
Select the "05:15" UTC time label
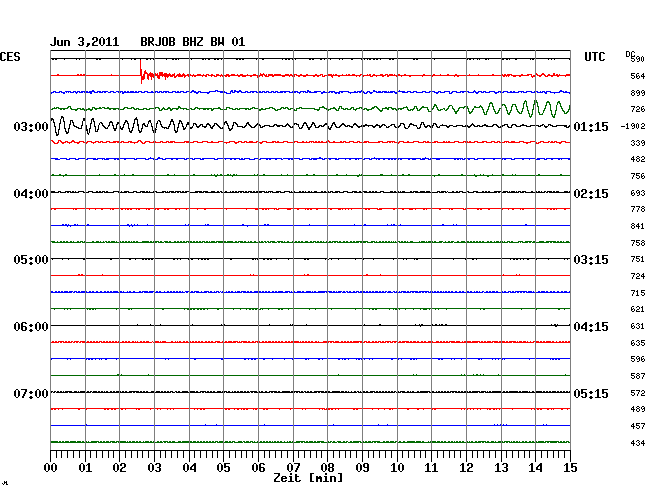(591, 393)
